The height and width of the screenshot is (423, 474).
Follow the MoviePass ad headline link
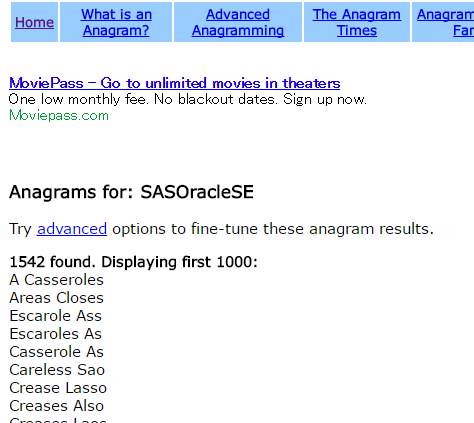click(175, 83)
